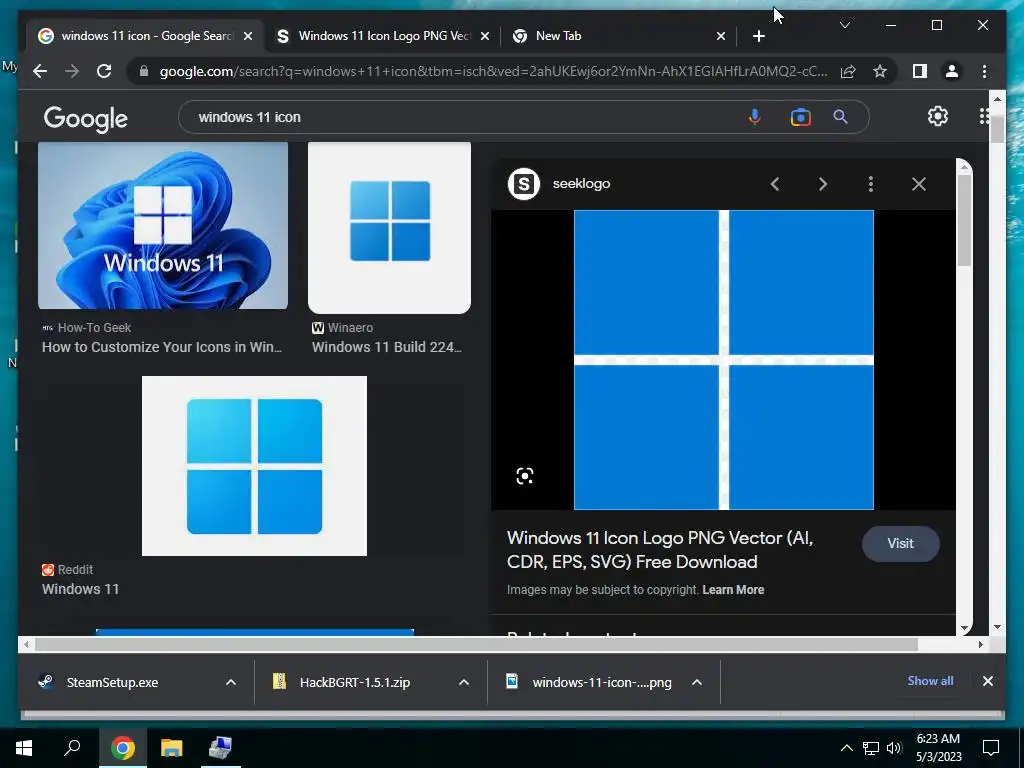Open the Winaero Windows 11 logo thumbnail
The width and height of the screenshot is (1024, 768).
coord(389,228)
